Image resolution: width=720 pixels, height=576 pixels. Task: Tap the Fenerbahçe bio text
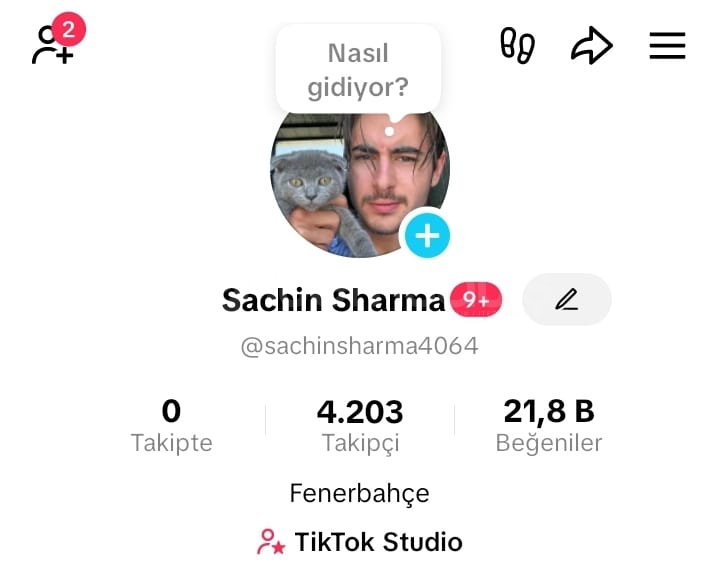coord(360,494)
